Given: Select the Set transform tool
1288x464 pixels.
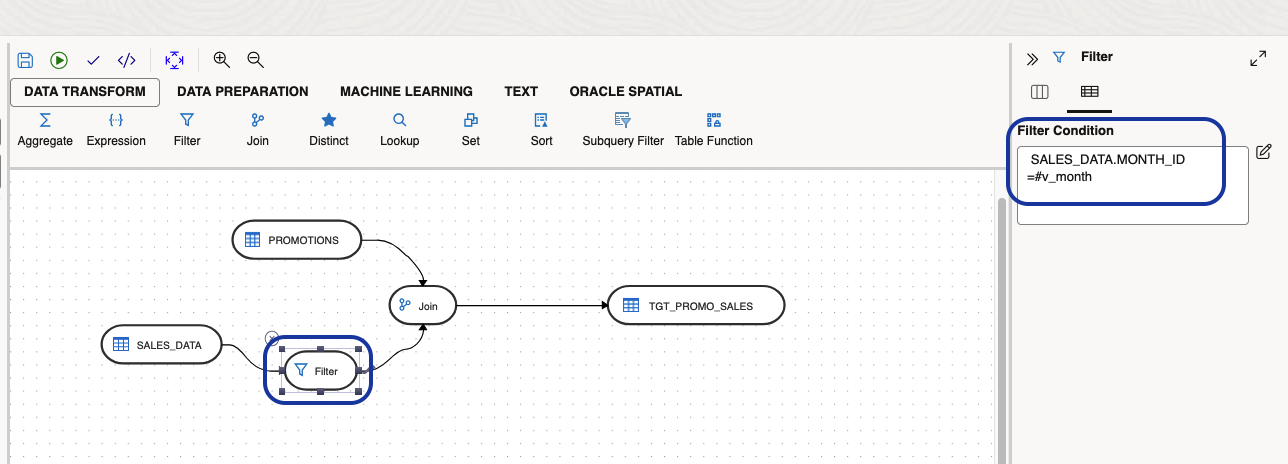Looking at the screenshot, I should pos(471,130).
